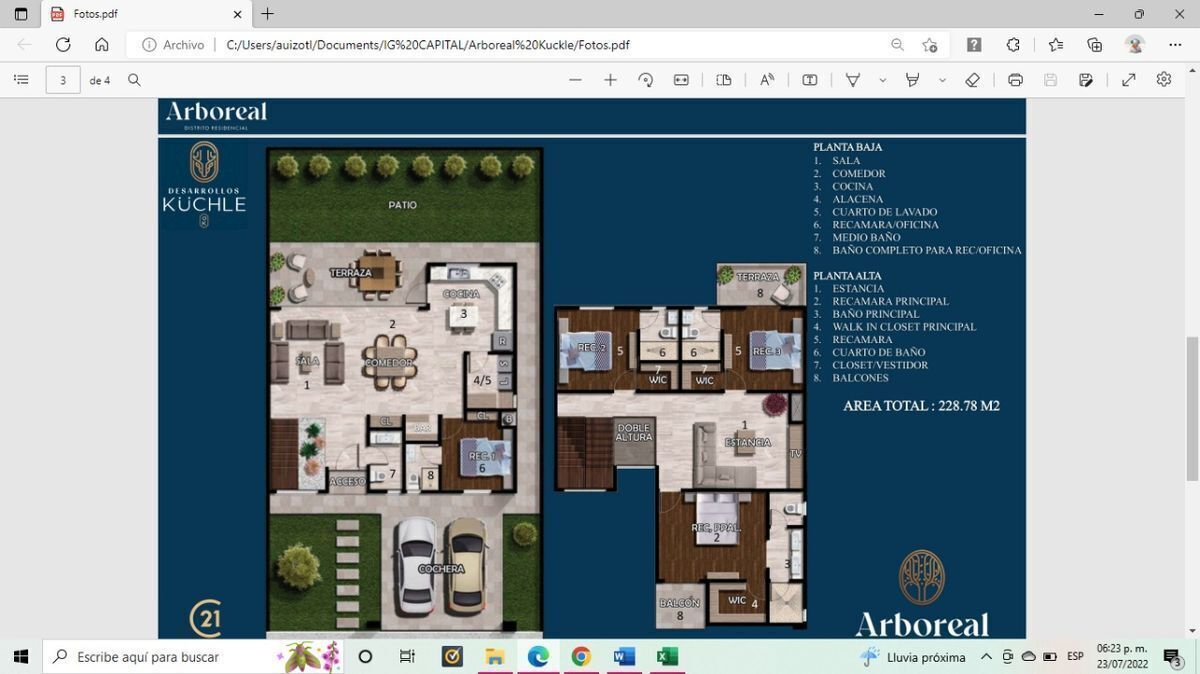
Task: Go back to previous page in browser
Action: (x=24, y=45)
